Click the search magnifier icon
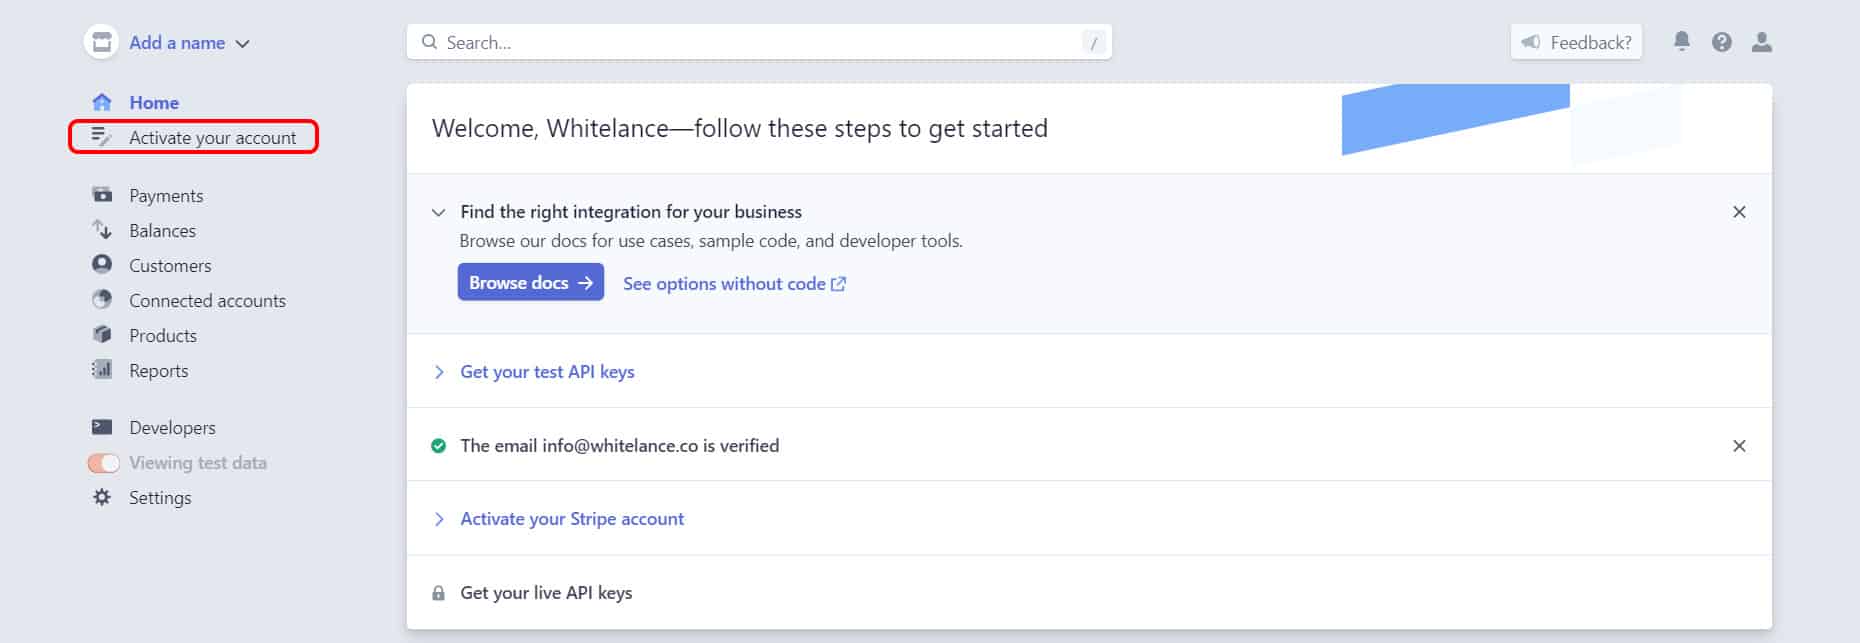This screenshot has height=643, width=1860. point(429,42)
